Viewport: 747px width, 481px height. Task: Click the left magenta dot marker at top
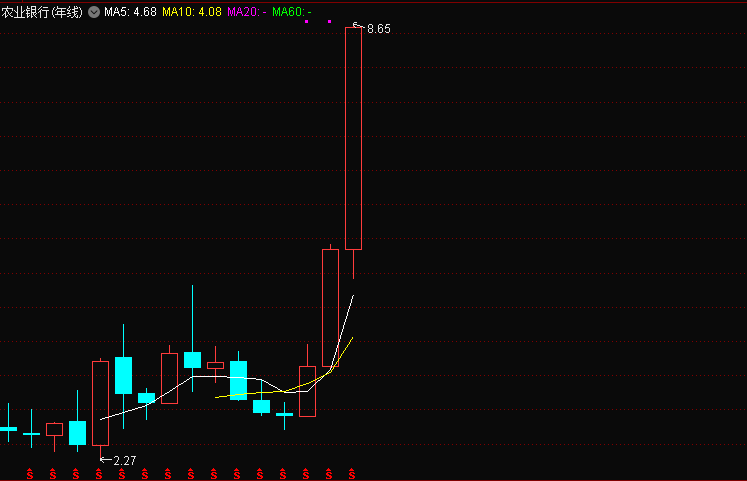pos(307,22)
